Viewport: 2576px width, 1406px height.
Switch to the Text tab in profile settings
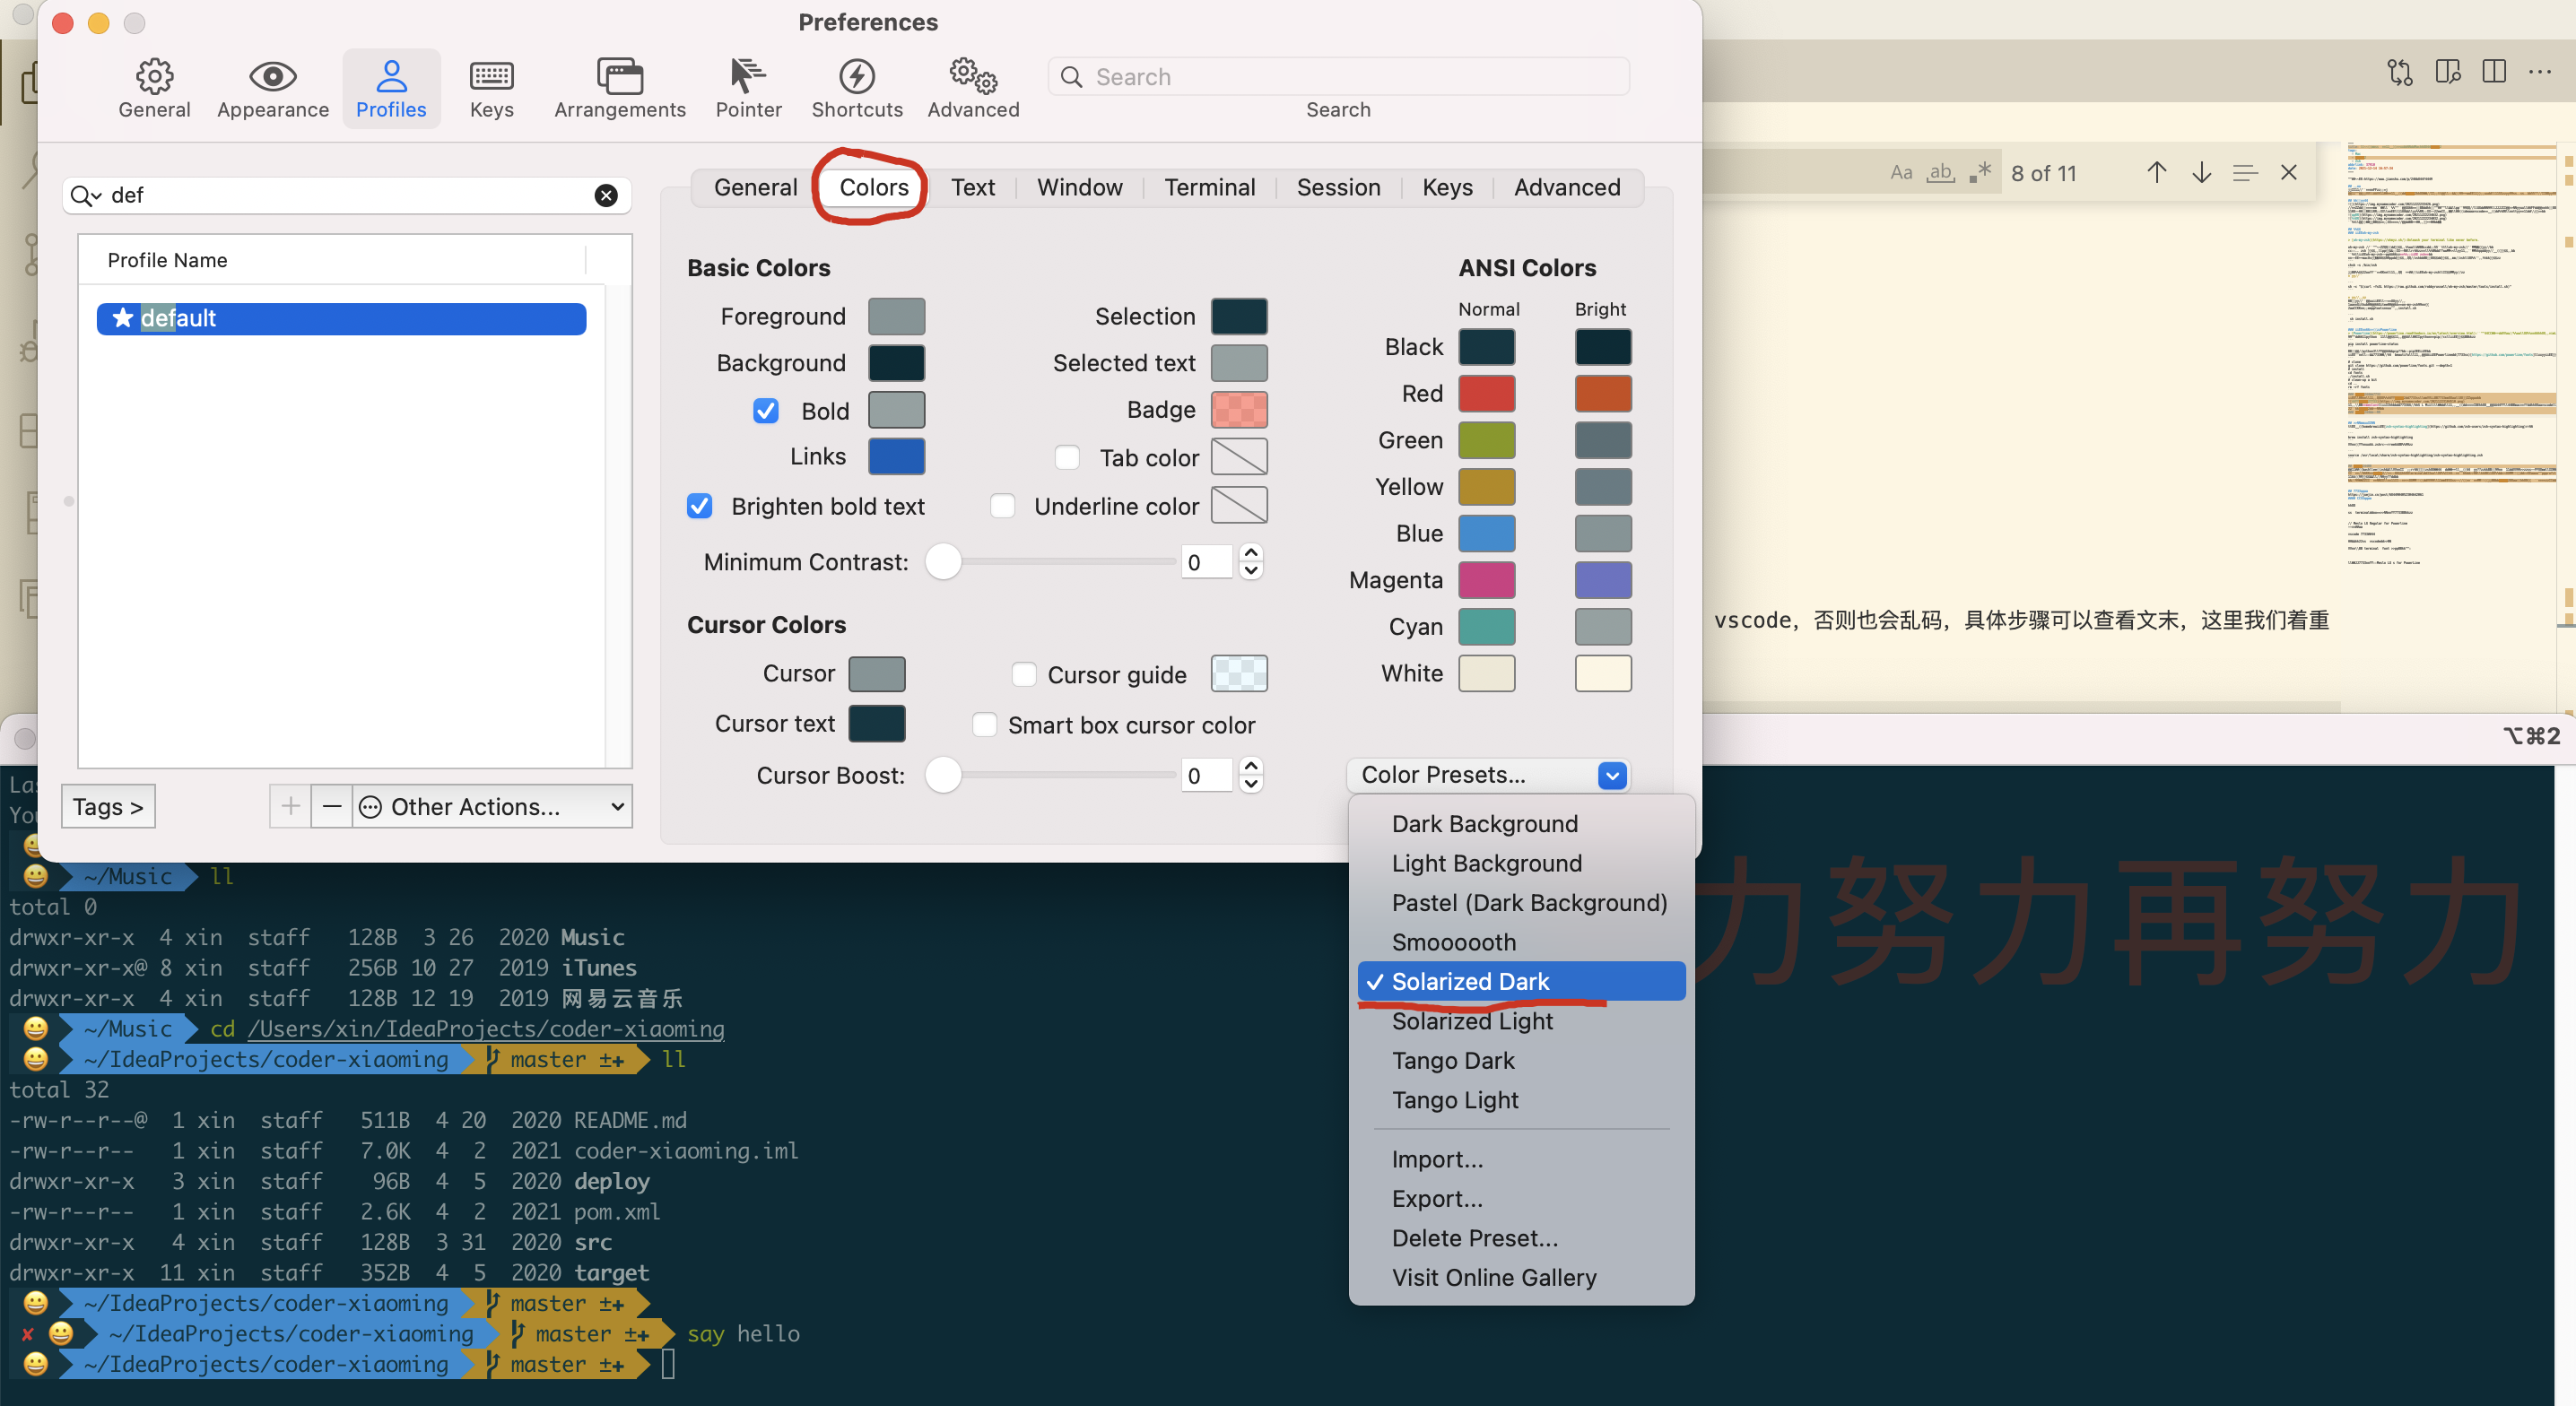pos(973,187)
